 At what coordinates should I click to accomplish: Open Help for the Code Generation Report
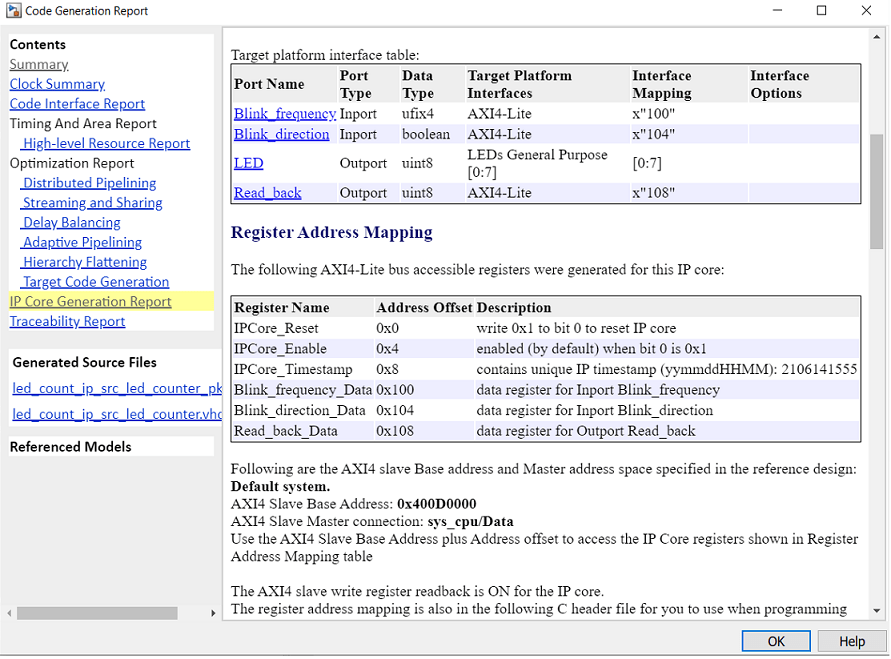tap(851, 641)
